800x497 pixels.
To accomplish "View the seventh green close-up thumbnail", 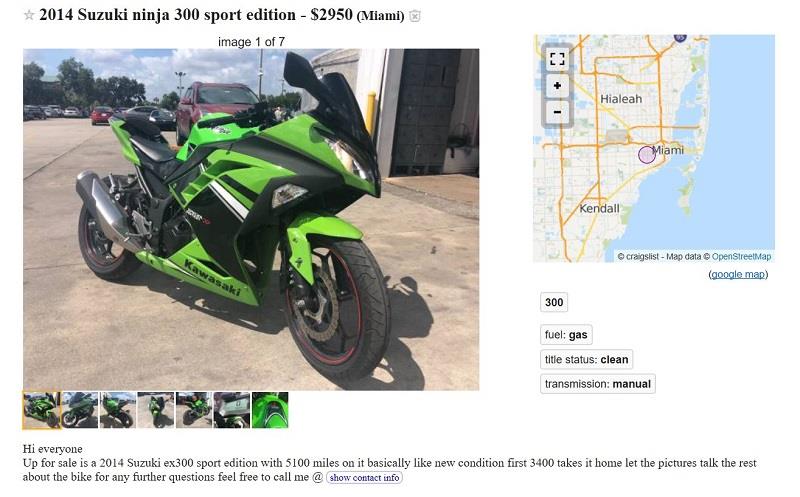I will click(270, 410).
